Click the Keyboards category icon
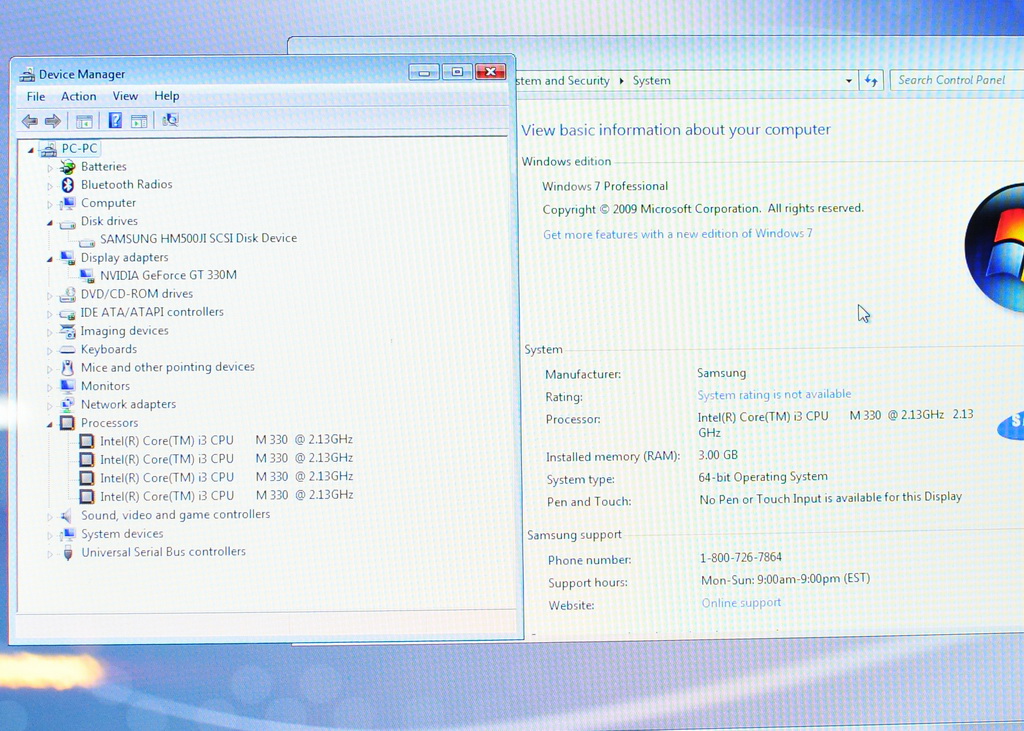 click(67, 350)
